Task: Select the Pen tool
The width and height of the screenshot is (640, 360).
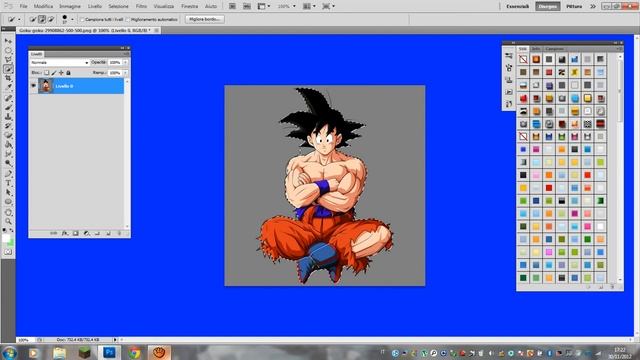Action: coord(8,174)
